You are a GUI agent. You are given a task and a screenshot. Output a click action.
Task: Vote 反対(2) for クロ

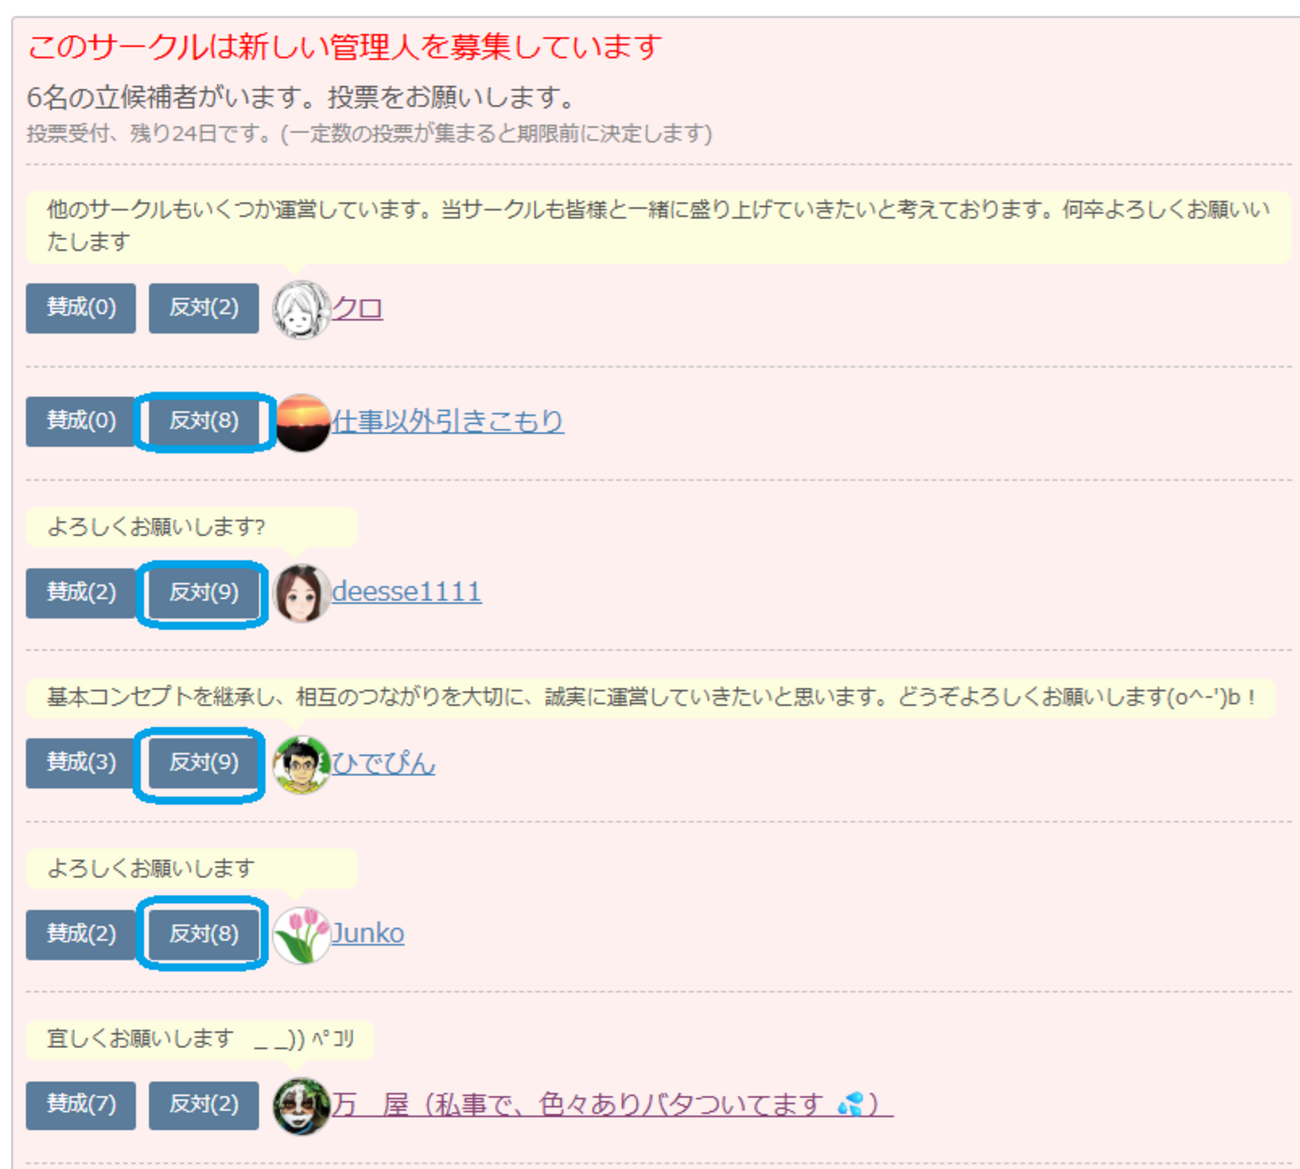[204, 308]
